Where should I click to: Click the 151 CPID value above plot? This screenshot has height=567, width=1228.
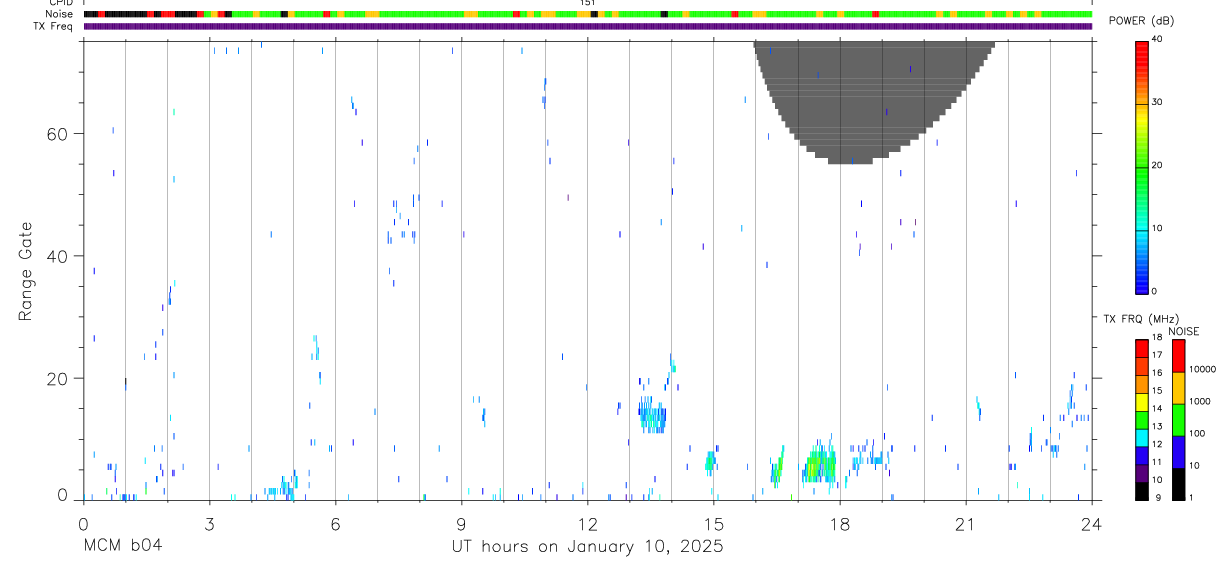tap(588, 3)
